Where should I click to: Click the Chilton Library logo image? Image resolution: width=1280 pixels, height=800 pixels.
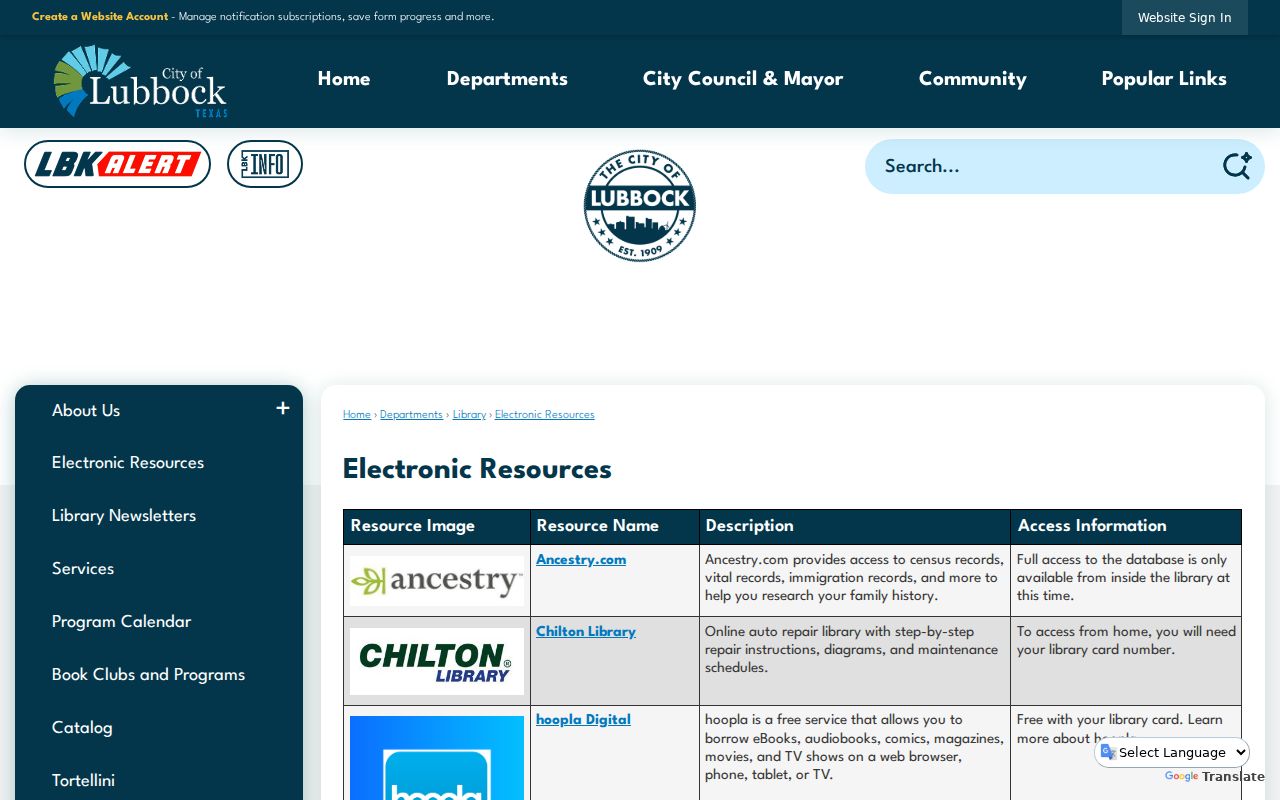437,661
